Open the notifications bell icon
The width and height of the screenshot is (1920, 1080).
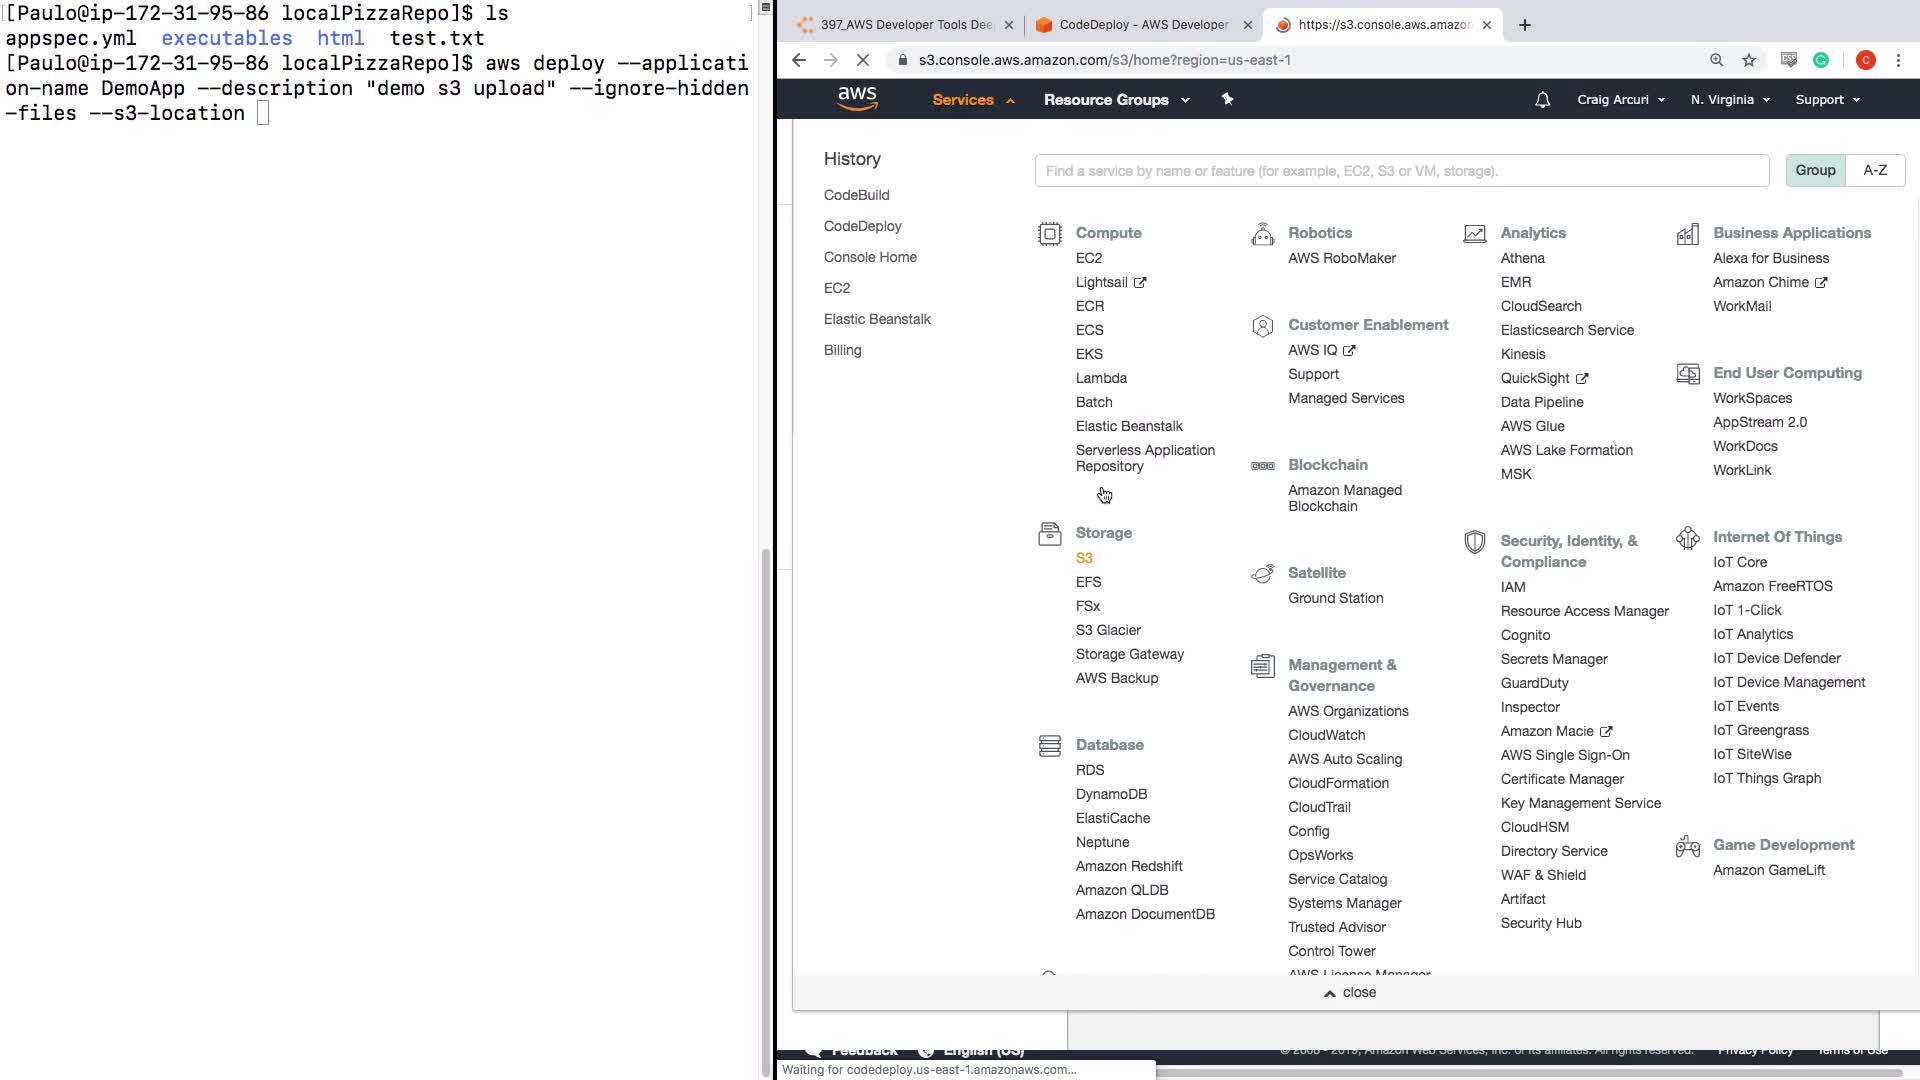(1542, 100)
